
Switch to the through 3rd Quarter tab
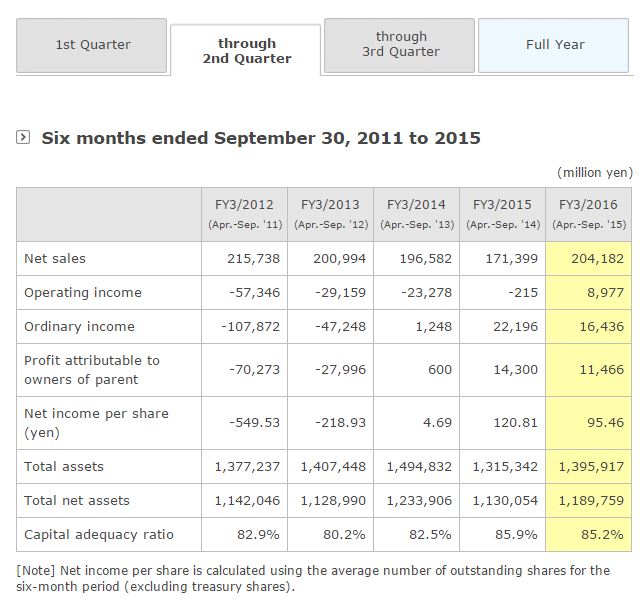point(400,45)
